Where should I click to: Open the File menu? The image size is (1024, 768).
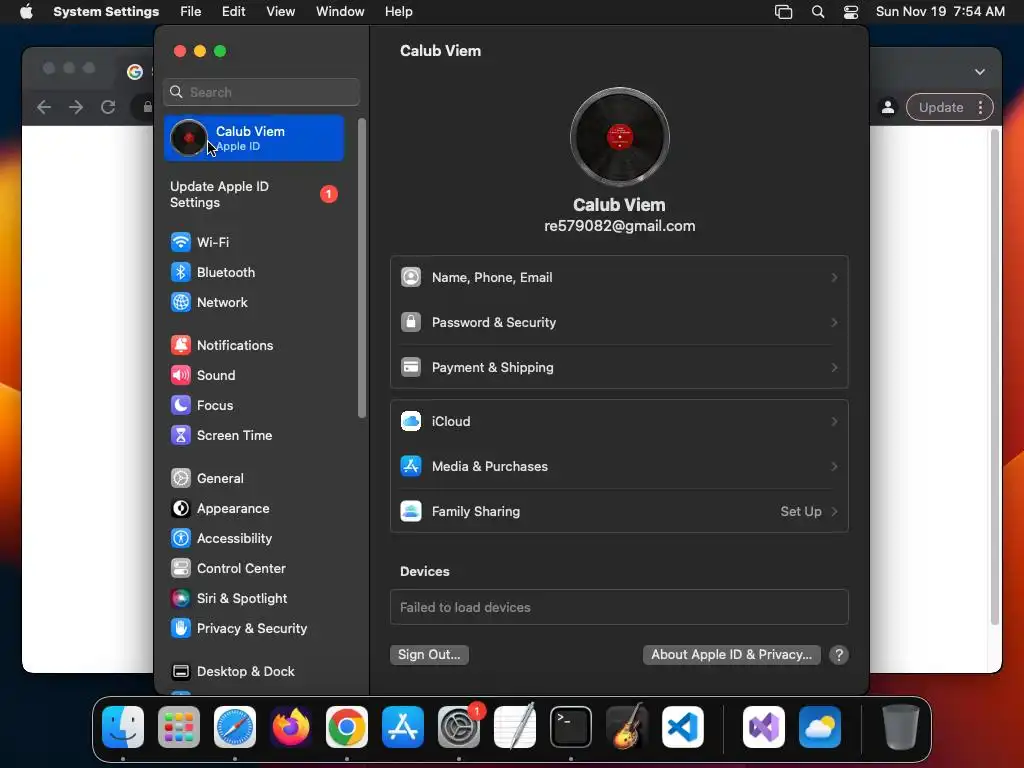[x=191, y=12]
